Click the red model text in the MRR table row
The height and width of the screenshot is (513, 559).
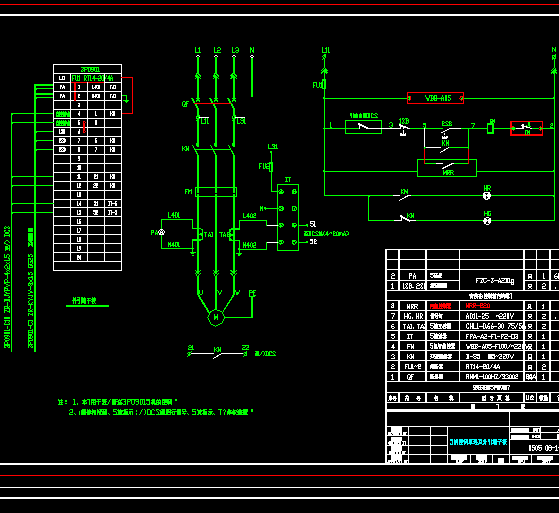[478, 306]
